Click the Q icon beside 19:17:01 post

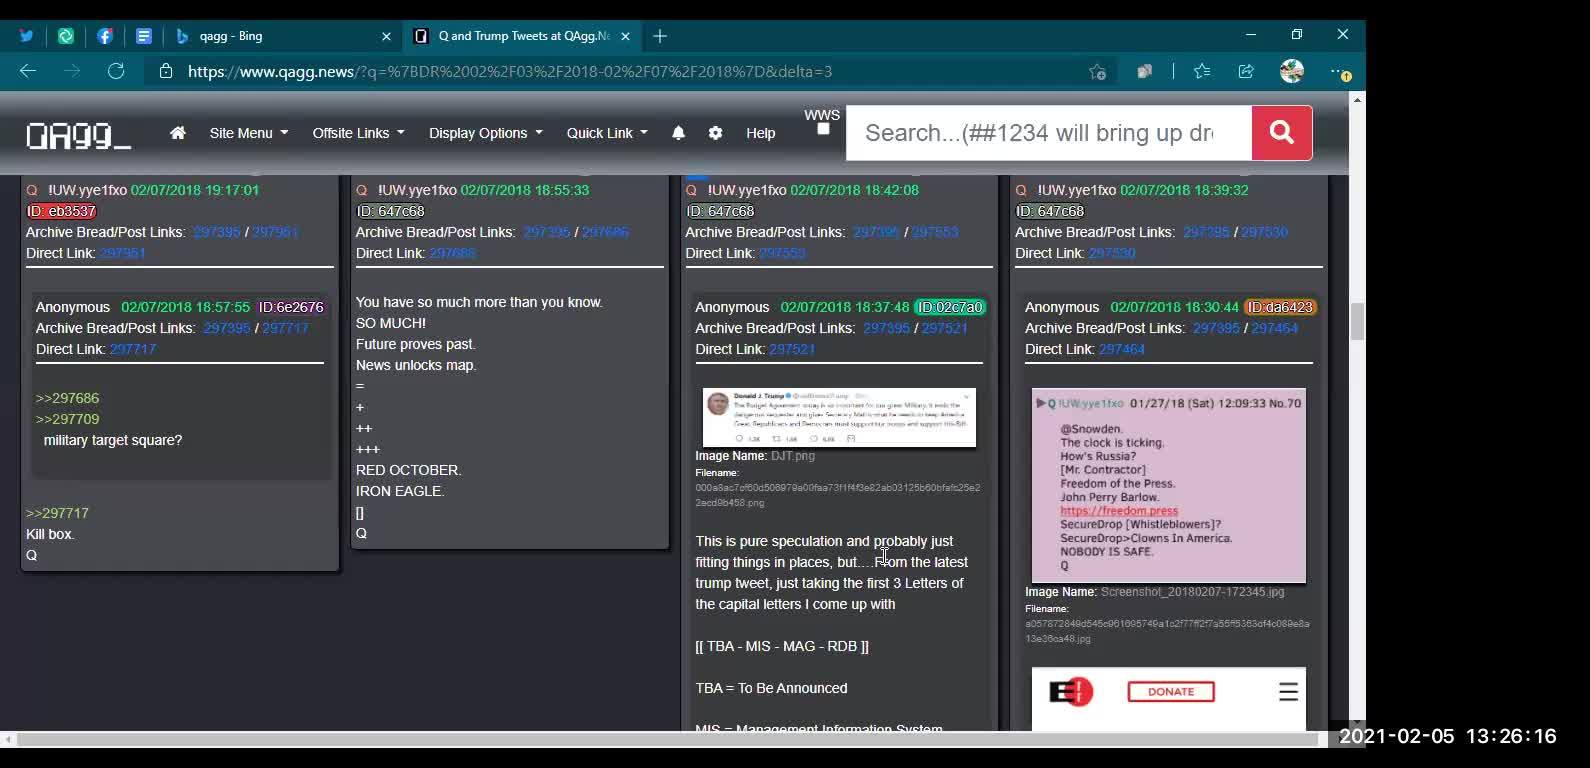pyautogui.click(x=32, y=190)
